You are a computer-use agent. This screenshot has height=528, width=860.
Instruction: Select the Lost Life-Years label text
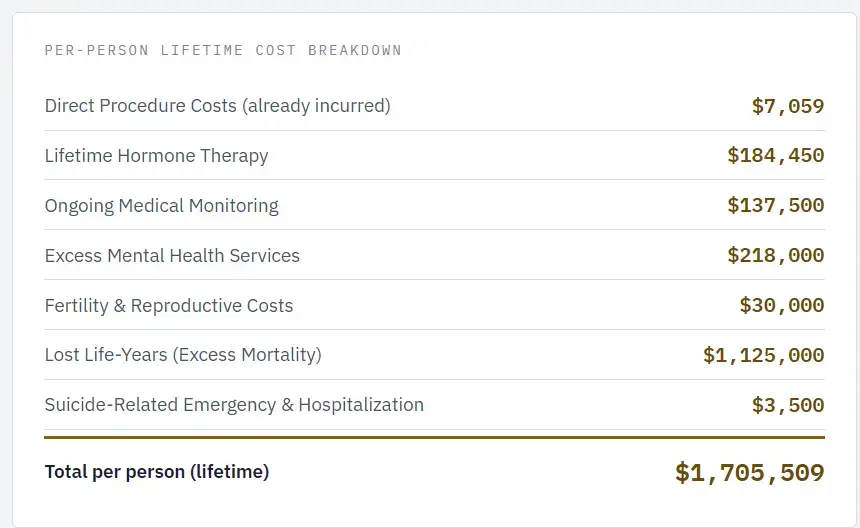[x=113, y=355]
